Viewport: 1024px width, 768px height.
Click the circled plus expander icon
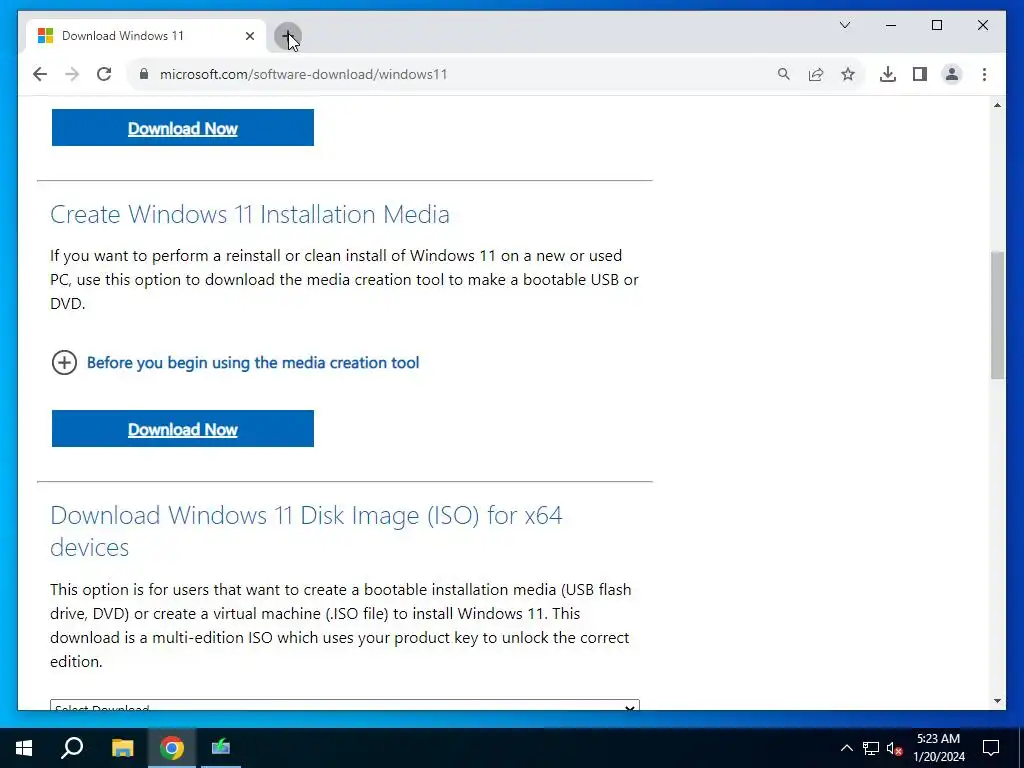64,362
